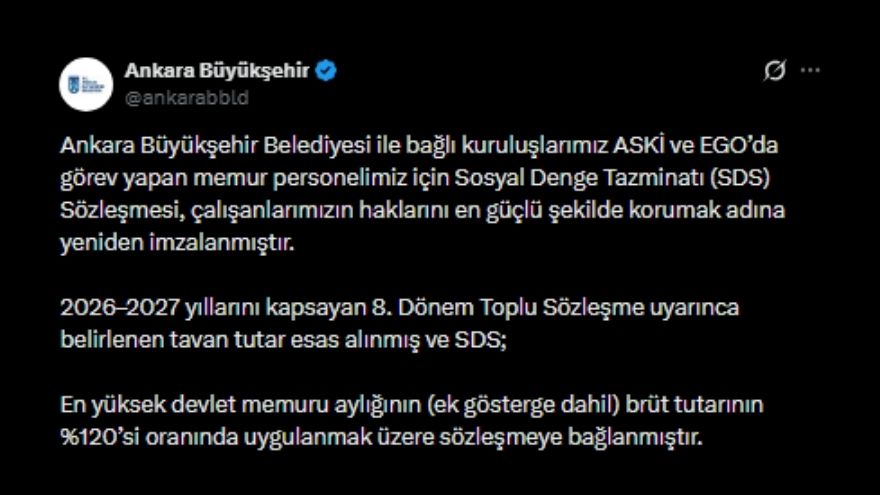This screenshot has height=495, width=880.
Task: Click 'yeniden imzalanmıştır.' text line
Action: coord(177,243)
